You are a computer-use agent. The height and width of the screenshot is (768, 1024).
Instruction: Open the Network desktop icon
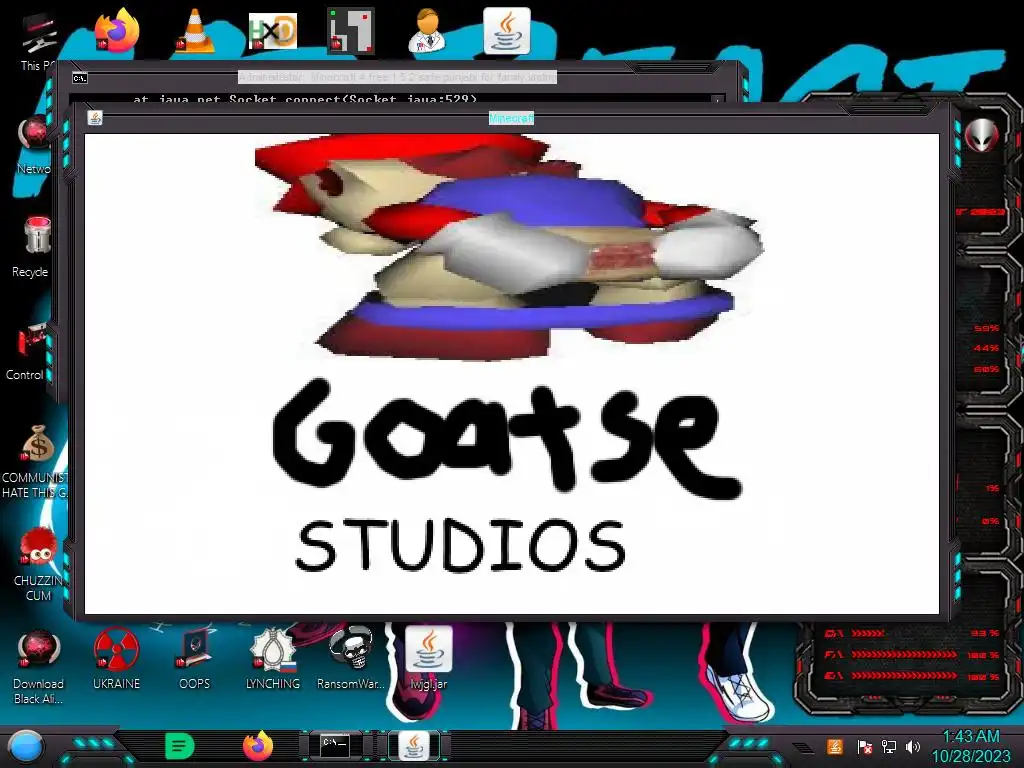point(34,144)
